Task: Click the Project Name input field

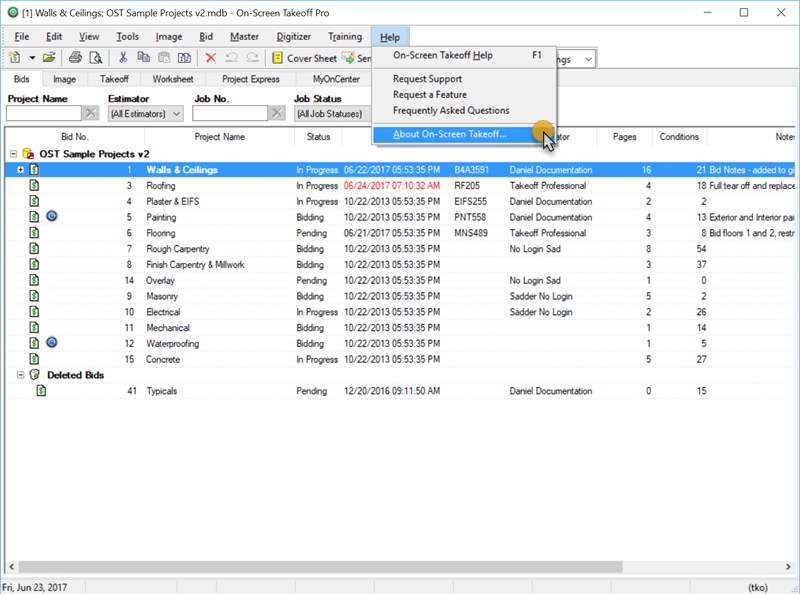Action: 44,113
